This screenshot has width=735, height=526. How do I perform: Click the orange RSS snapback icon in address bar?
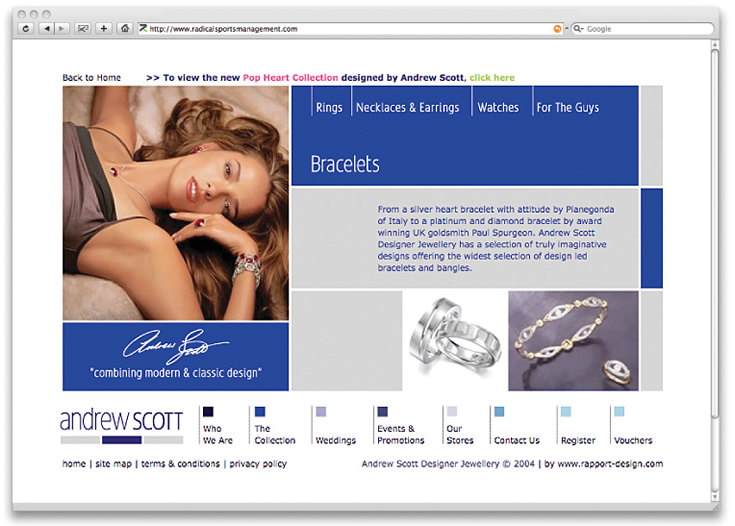point(557,29)
